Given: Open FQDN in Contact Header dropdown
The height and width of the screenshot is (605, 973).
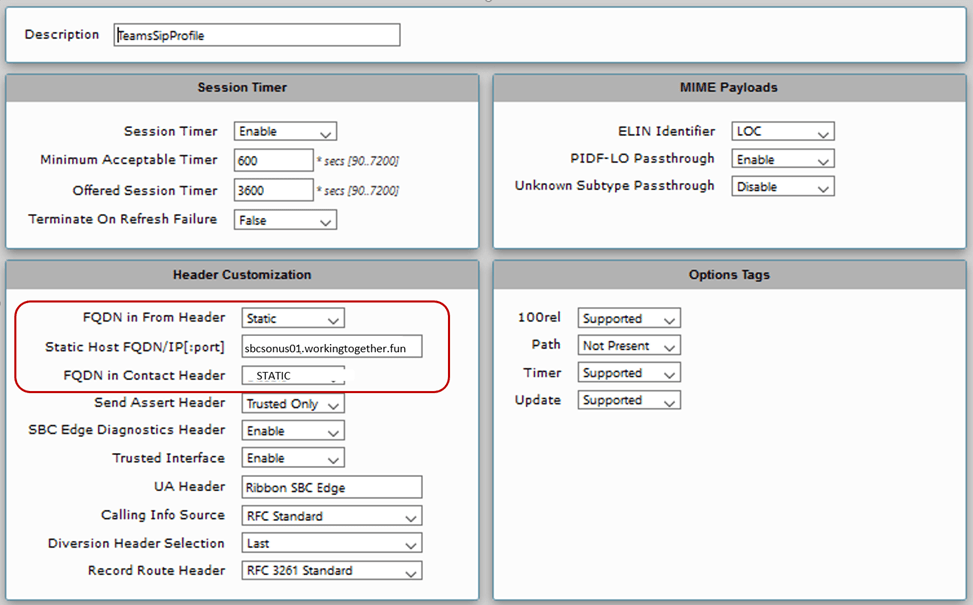Looking at the screenshot, I should click(293, 376).
